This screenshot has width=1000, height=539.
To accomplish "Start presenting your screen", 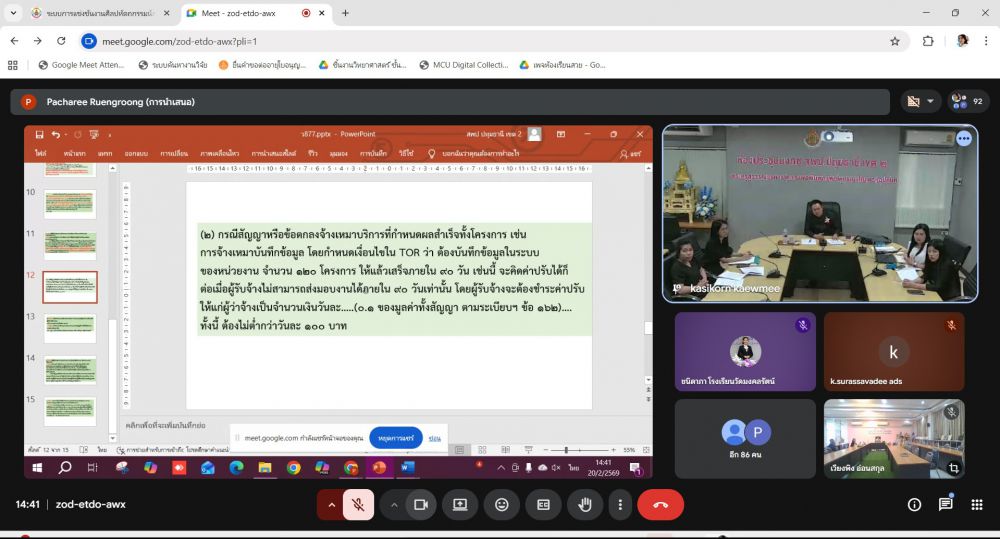I will point(460,505).
